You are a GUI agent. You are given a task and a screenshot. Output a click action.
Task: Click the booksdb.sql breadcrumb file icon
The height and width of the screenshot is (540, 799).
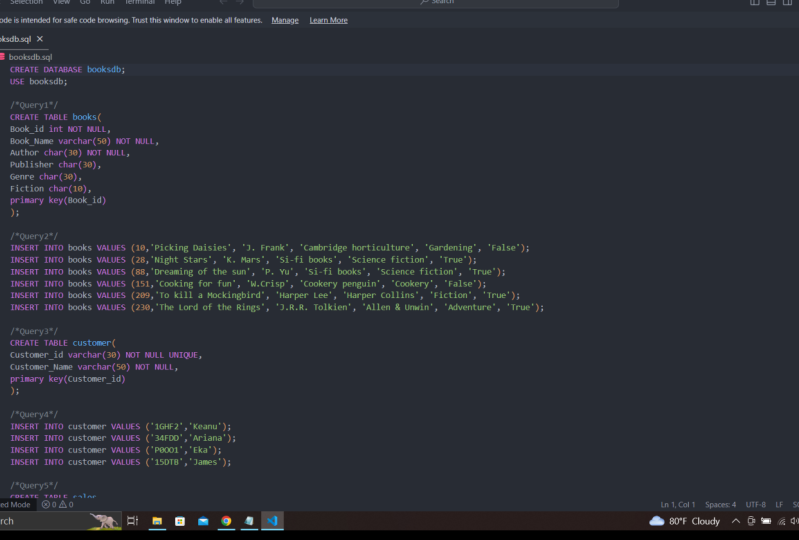point(3,57)
